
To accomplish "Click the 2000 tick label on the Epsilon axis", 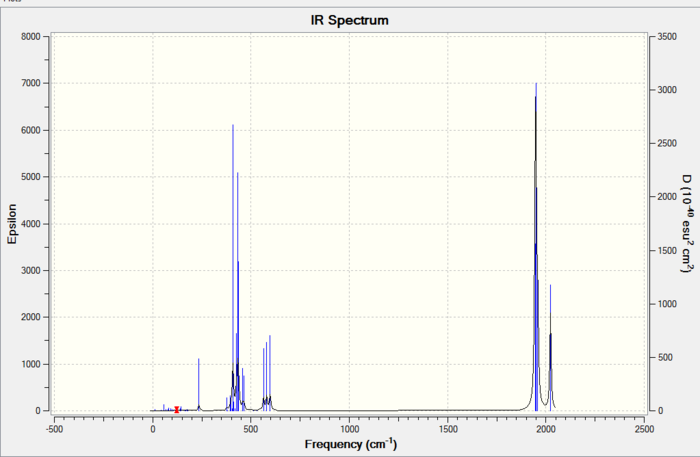I will tap(31, 317).
